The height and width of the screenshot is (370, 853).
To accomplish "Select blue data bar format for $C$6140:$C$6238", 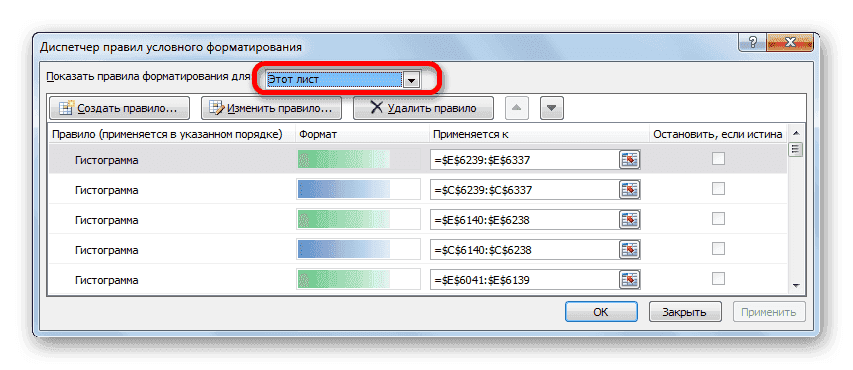I will coord(358,250).
